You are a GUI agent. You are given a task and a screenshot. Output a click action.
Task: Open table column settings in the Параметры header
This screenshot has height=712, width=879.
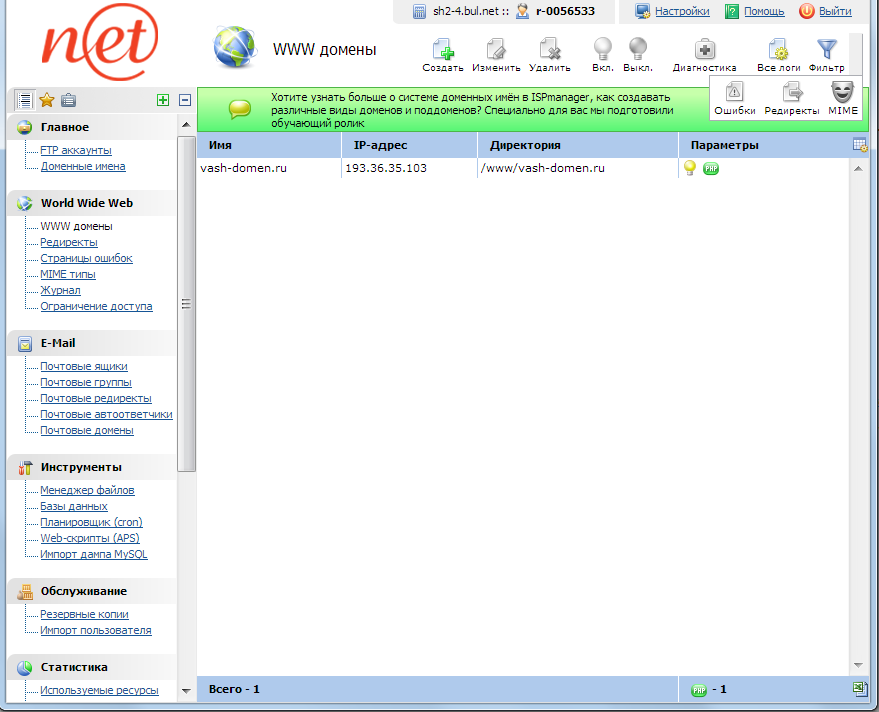tap(858, 144)
